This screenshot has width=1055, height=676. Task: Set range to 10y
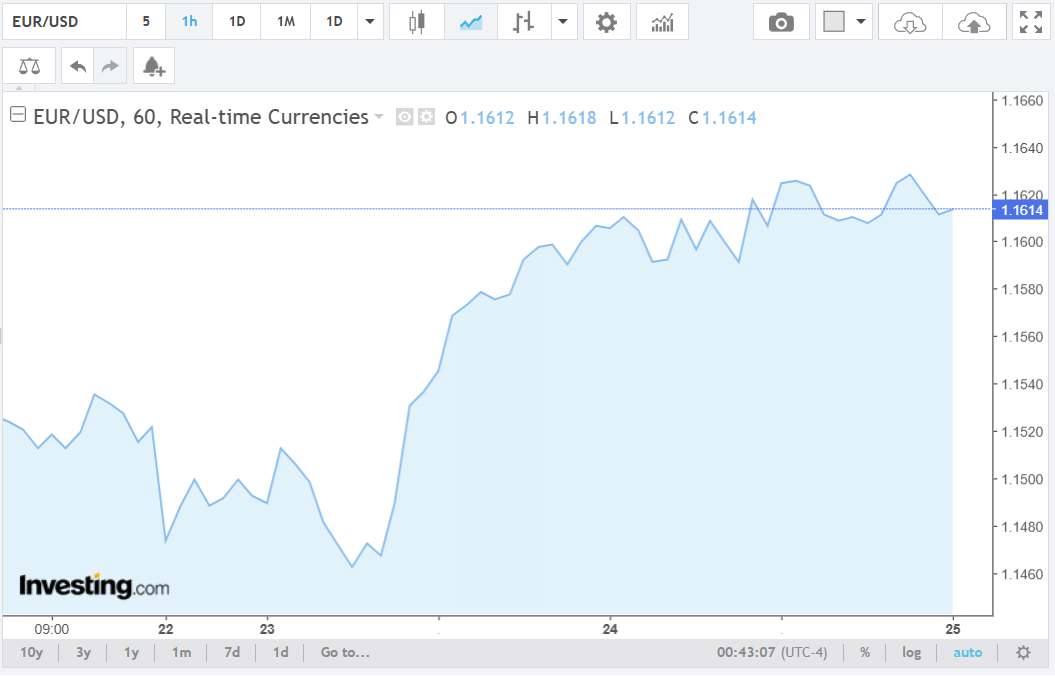(32, 652)
